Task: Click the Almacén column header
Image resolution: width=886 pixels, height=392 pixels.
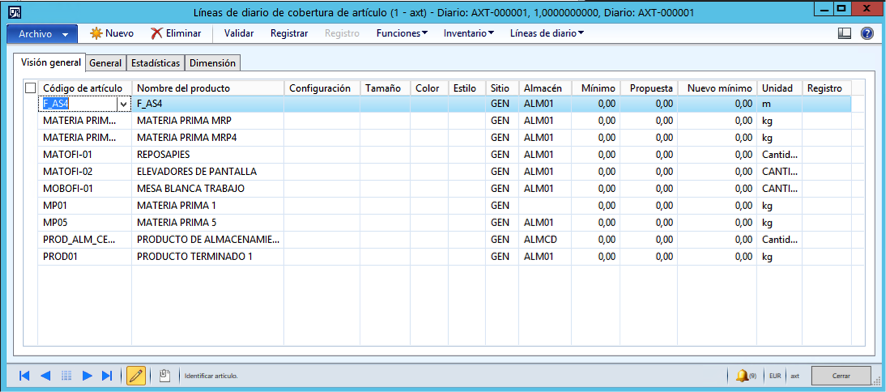Action: [x=546, y=88]
